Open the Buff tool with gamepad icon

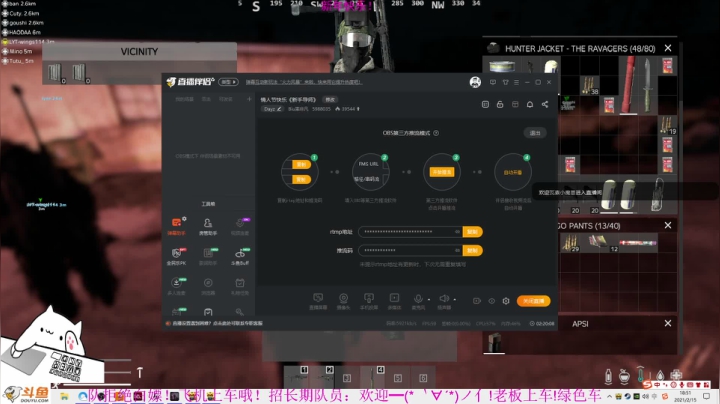(x=240, y=256)
